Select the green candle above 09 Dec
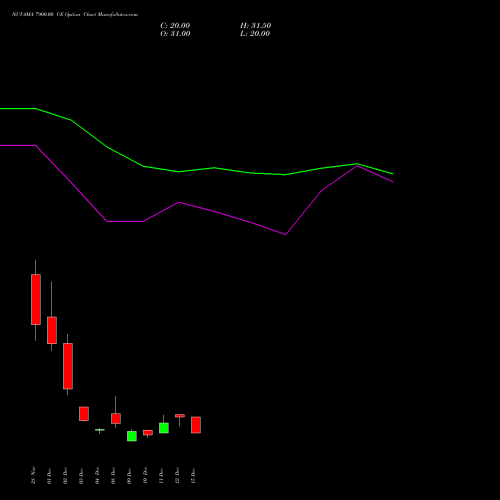This screenshot has height=500, width=500. click(132, 436)
